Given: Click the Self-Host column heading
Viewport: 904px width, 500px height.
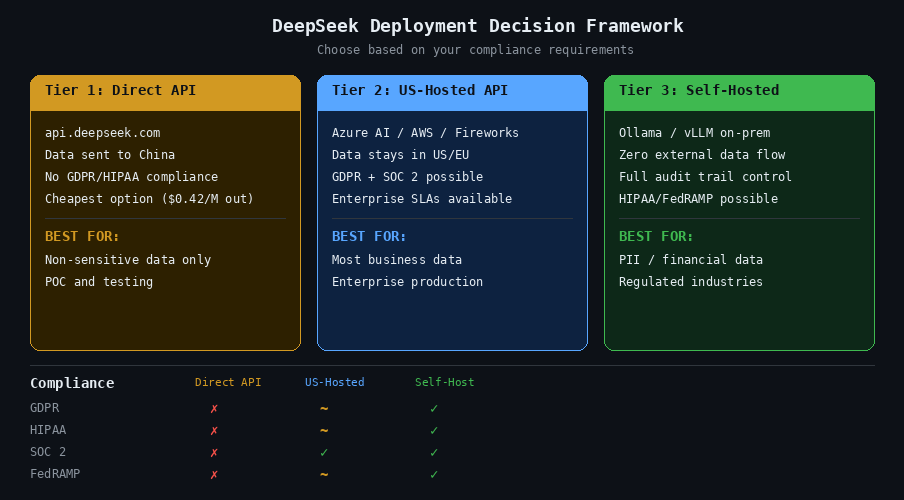Looking at the screenshot, I should click(x=445, y=382).
